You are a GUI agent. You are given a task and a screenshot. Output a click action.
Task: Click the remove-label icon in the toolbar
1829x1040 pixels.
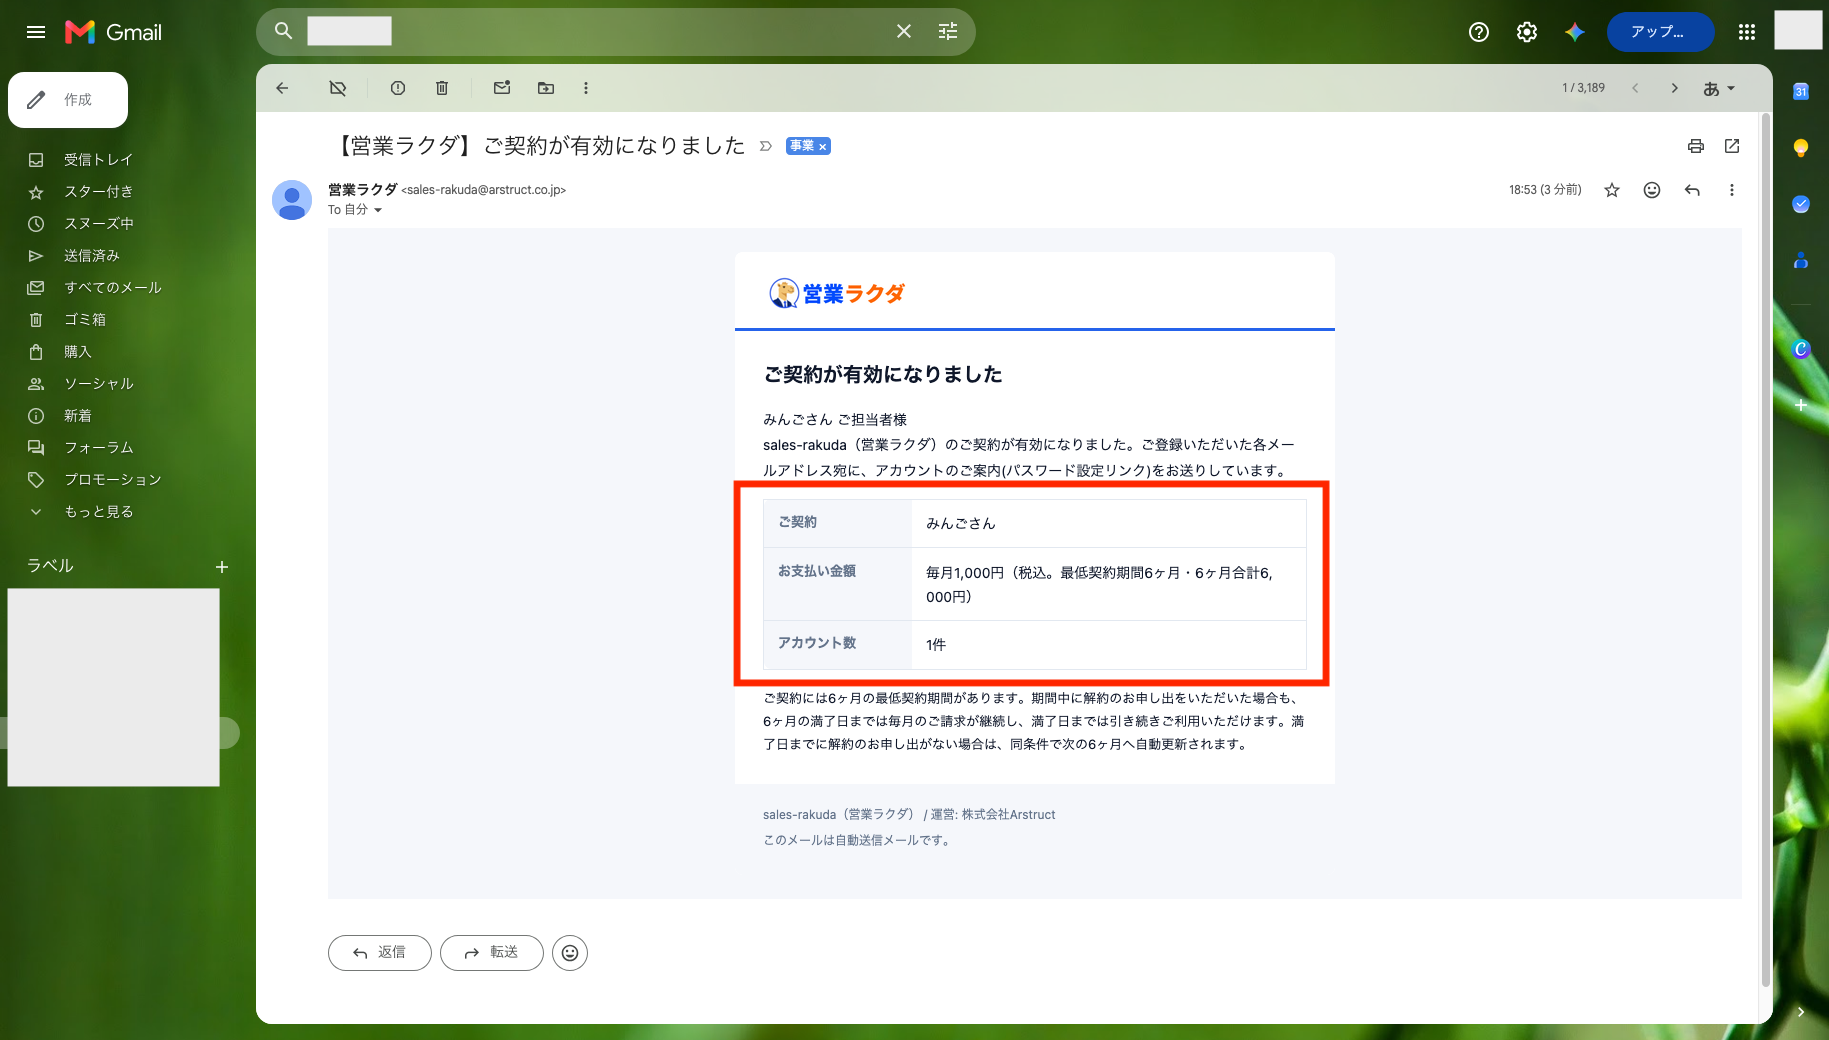point(338,88)
